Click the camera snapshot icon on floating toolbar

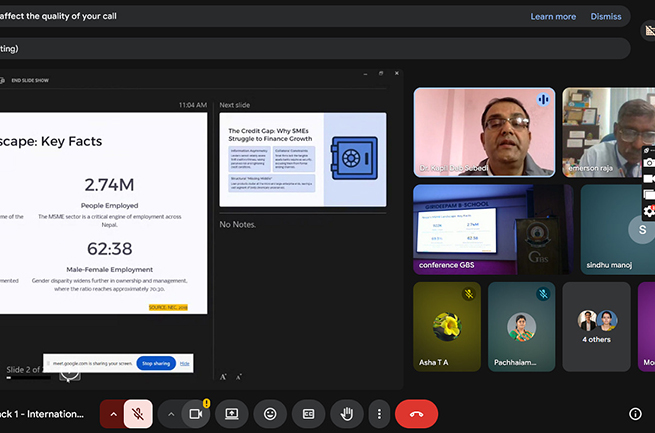point(649,162)
